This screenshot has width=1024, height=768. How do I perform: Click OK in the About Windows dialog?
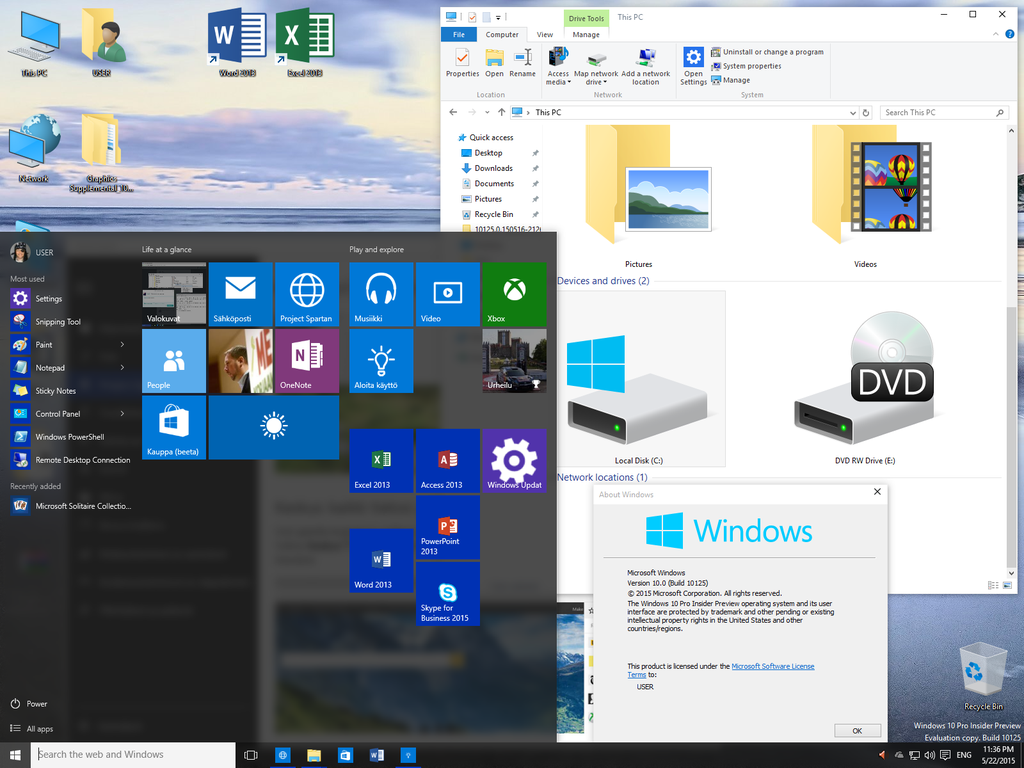click(x=857, y=731)
